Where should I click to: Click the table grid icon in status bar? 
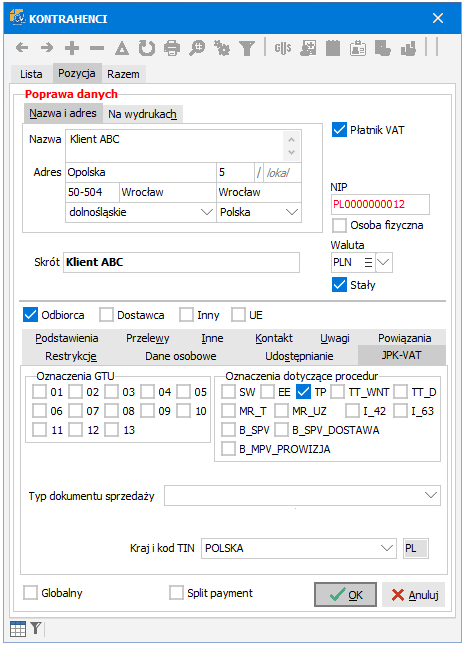pyautogui.click(x=18, y=629)
